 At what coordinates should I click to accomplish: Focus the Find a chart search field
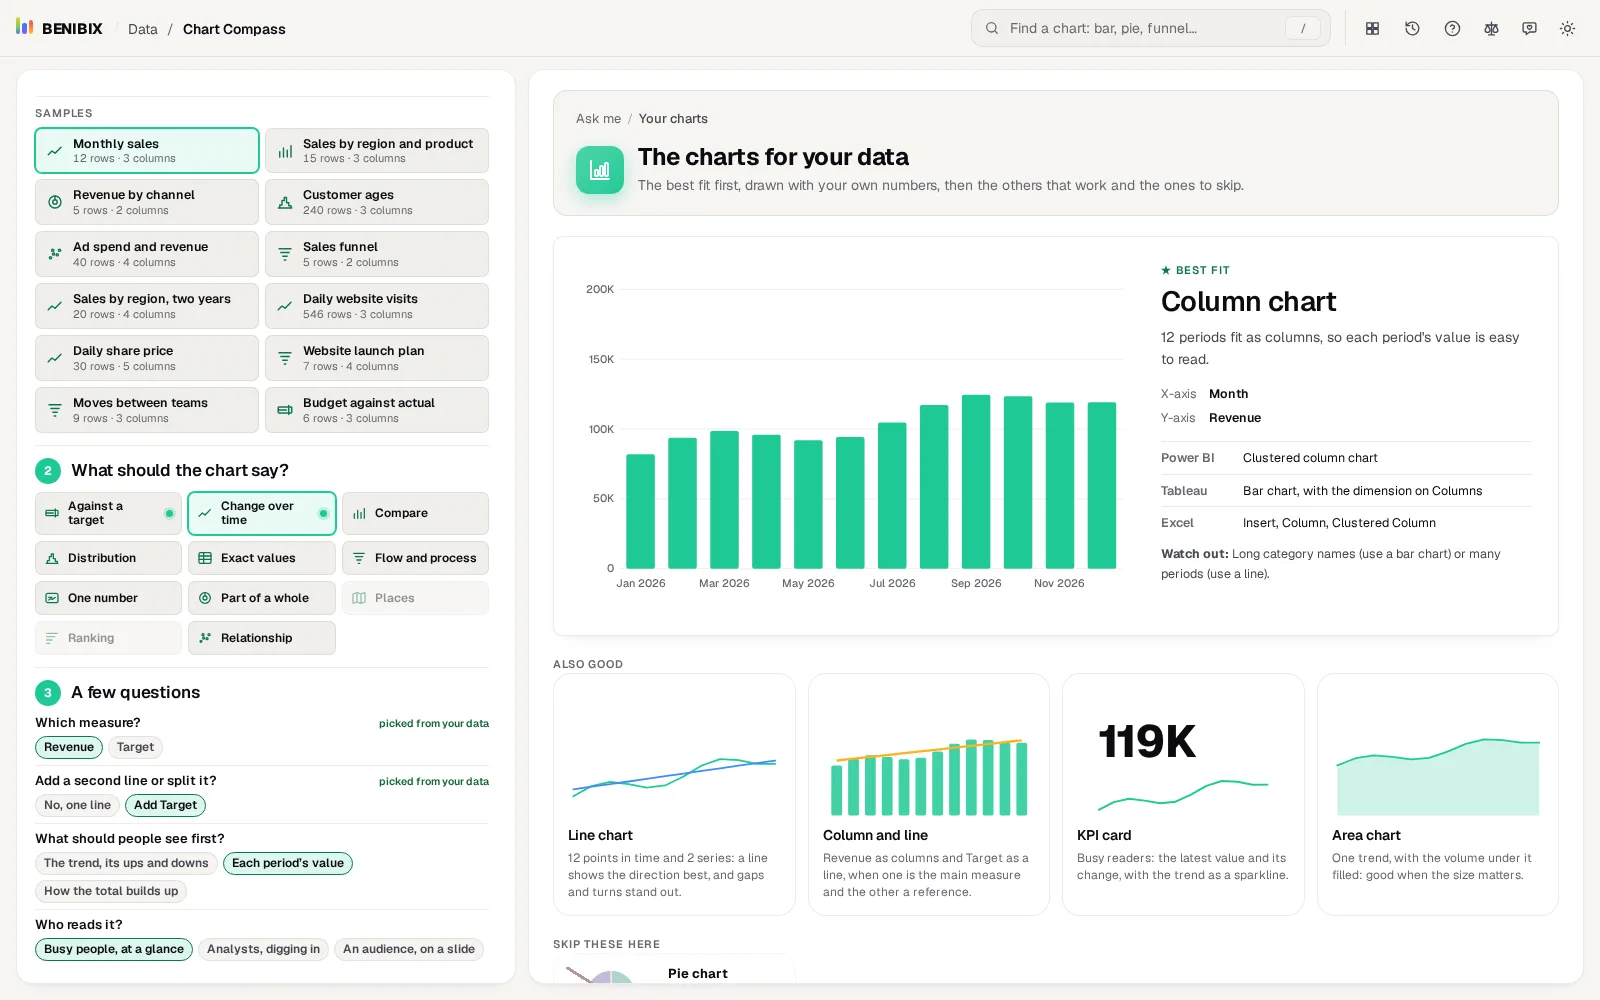(1151, 28)
